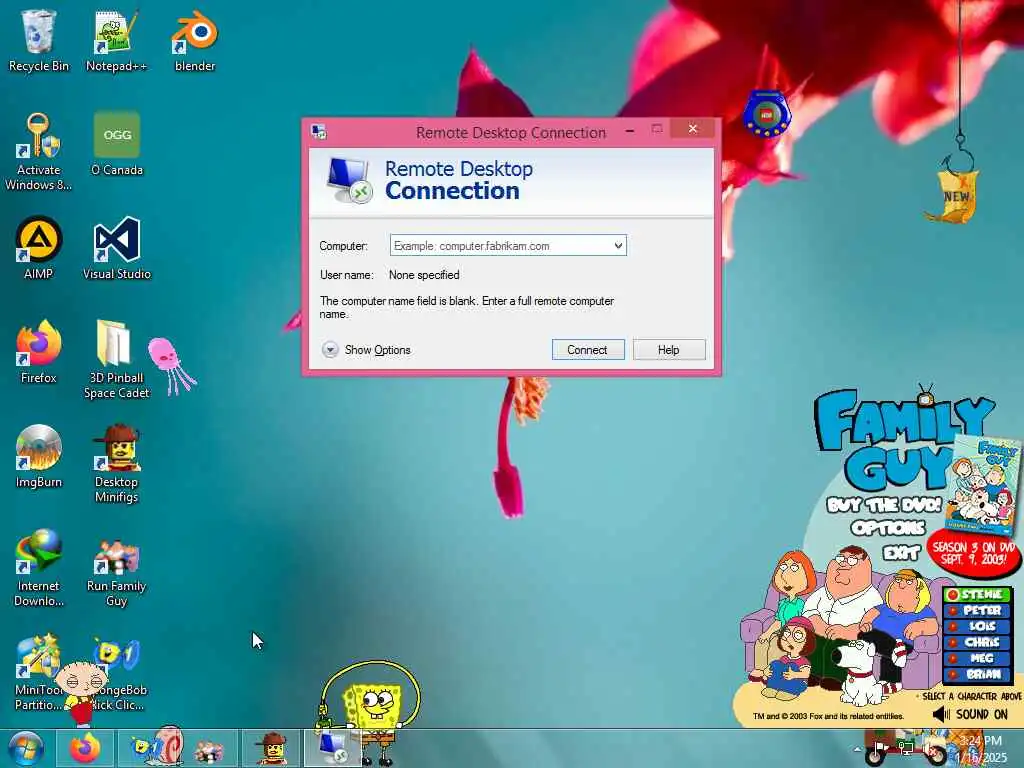Select the Stewie character option
The image size is (1024, 768).
[977, 594]
